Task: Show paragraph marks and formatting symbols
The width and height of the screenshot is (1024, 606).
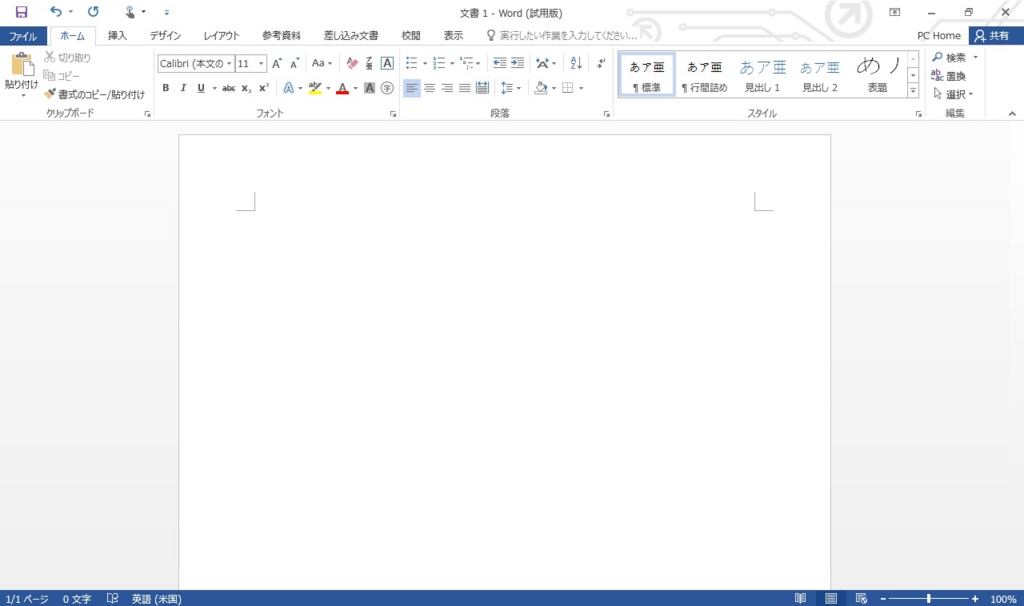Action: coord(601,63)
